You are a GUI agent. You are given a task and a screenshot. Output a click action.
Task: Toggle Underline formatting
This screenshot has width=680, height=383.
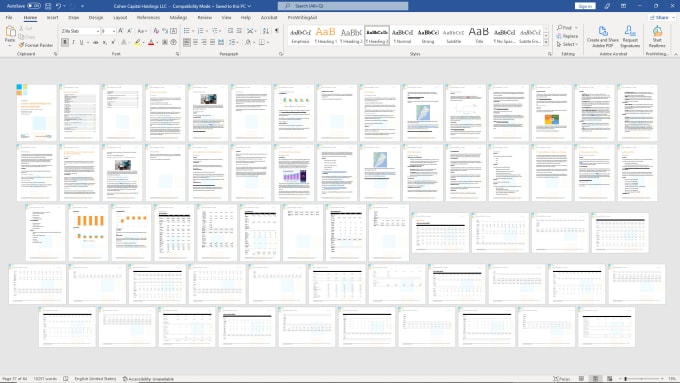tap(81, 43)
